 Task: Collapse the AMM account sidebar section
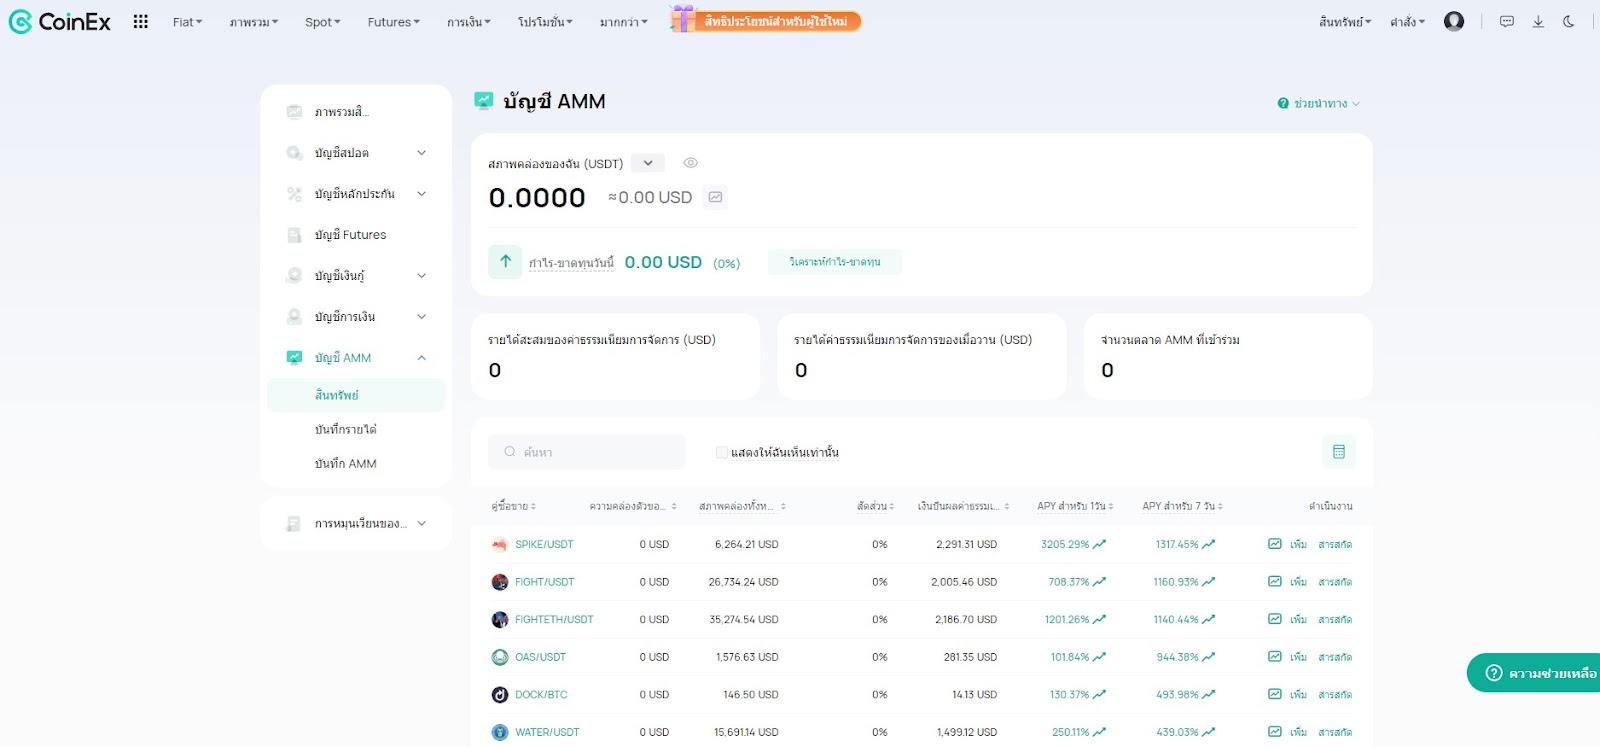pyautogui.click(x=421, y=358)
